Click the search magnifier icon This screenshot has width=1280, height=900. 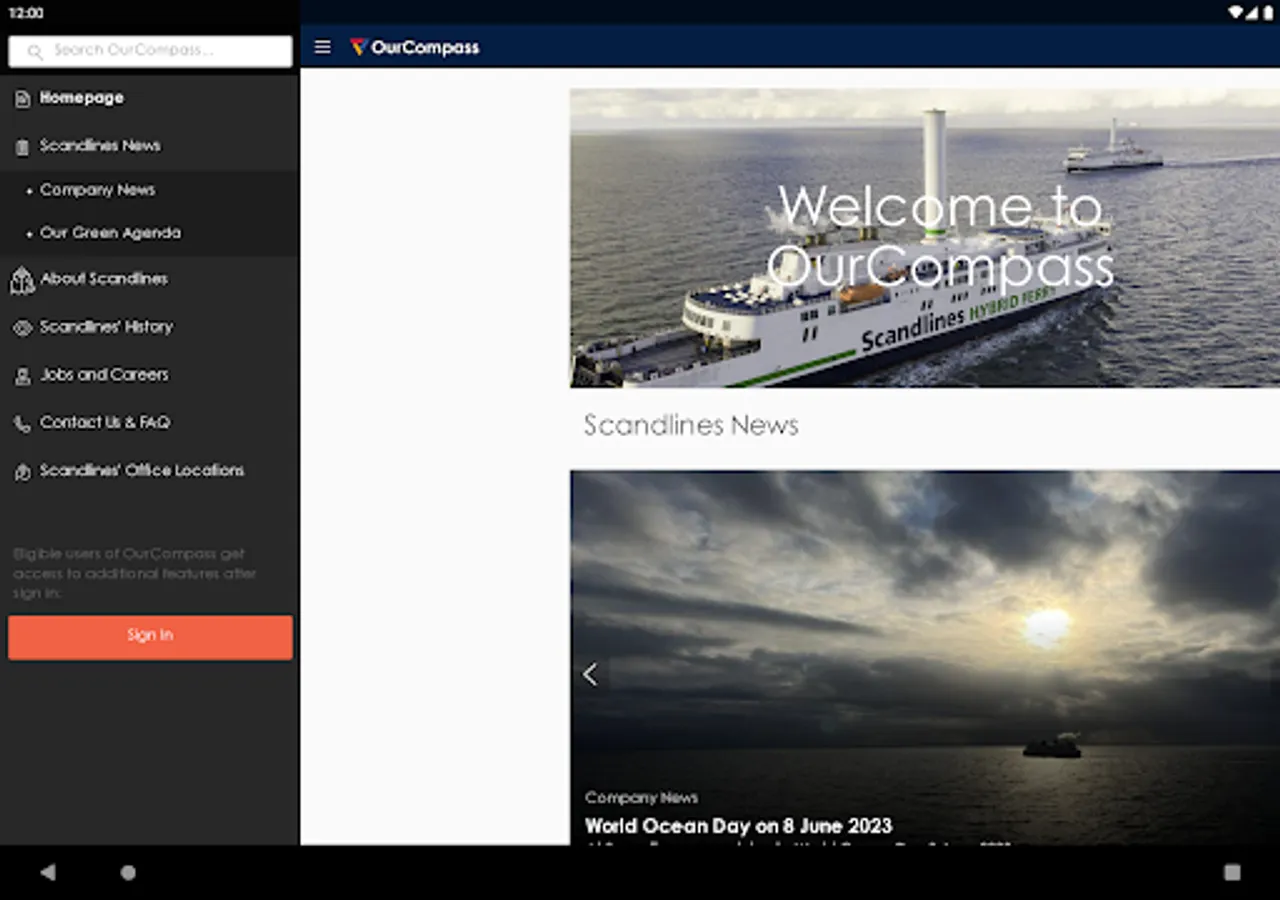[x=36, y=51]
